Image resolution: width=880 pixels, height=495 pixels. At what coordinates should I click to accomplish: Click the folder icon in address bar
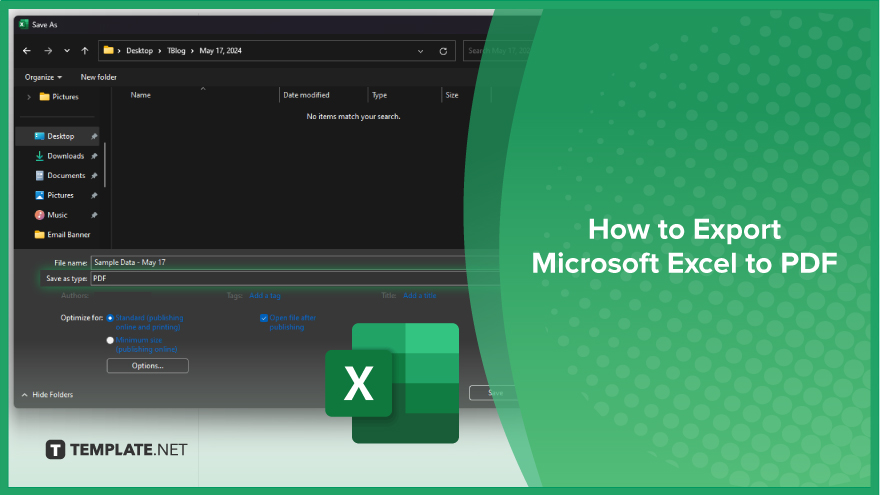coord(108,51)
